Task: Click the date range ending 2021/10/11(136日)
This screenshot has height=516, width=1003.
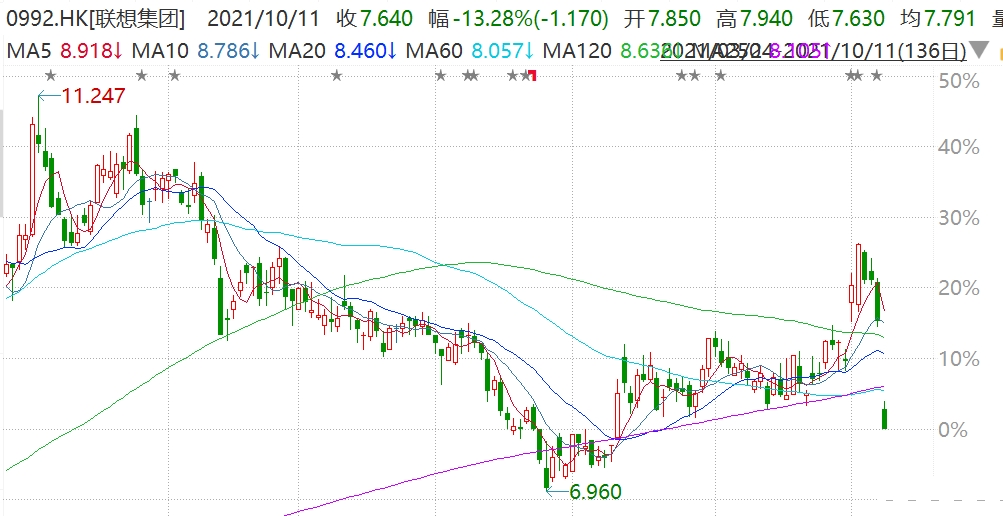Action: 813,51
